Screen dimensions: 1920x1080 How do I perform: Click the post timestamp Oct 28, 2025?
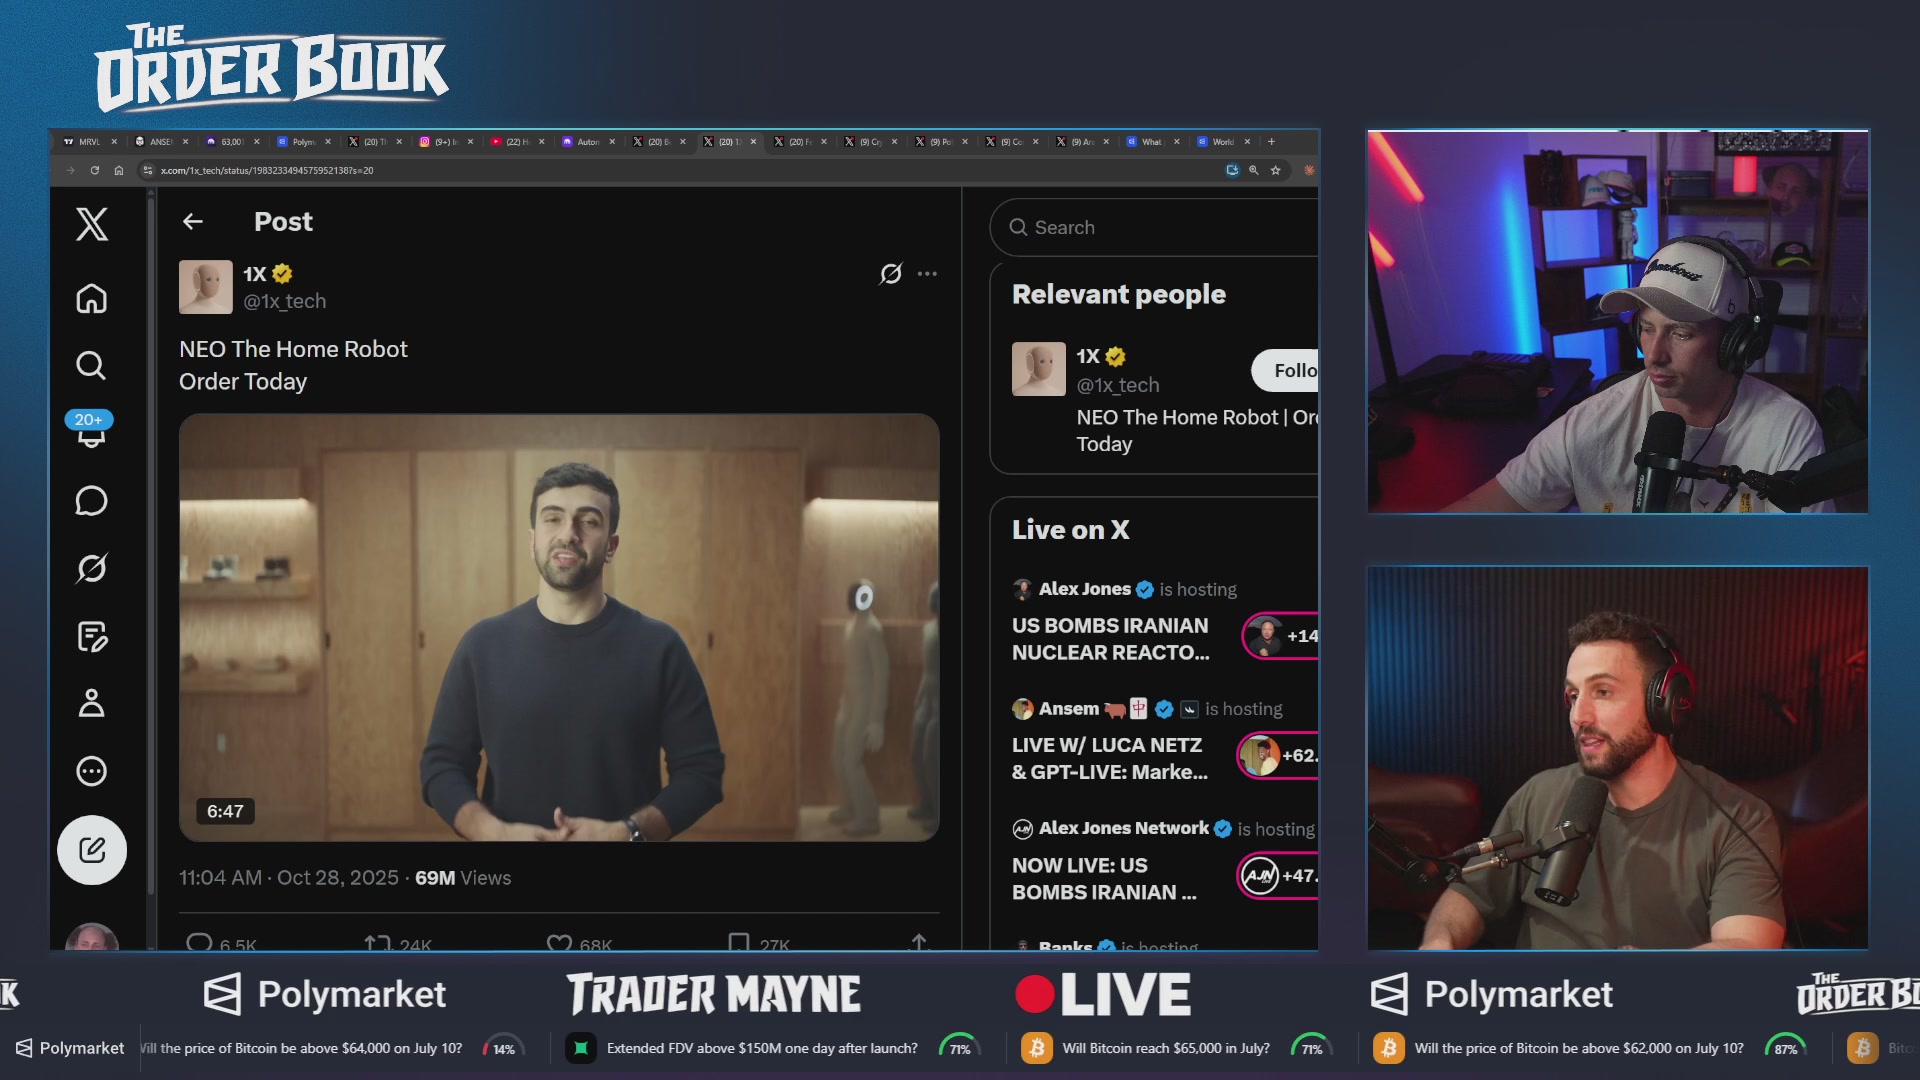pyautogui.click(x=289, y=877)
